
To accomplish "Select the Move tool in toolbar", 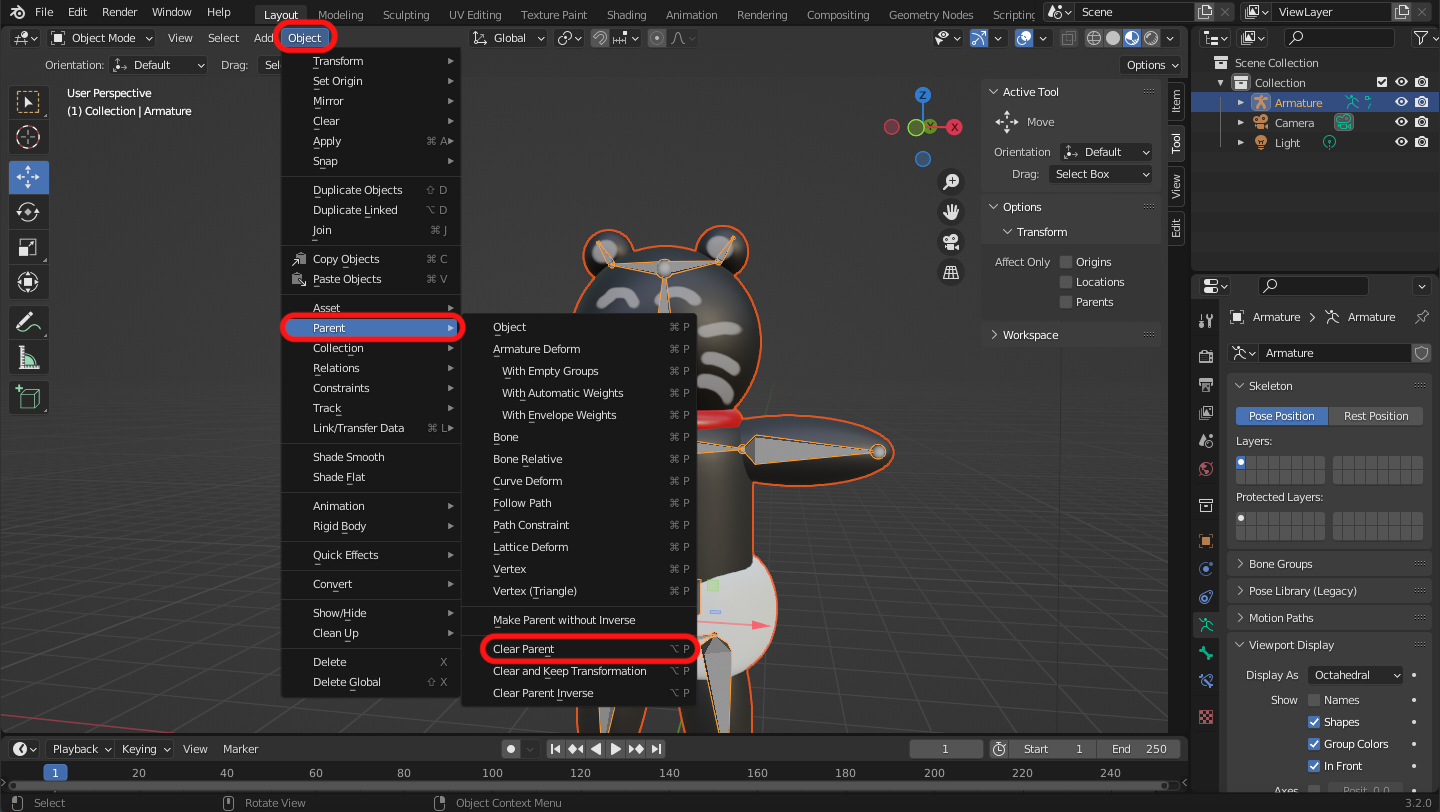I will [28, 178].
